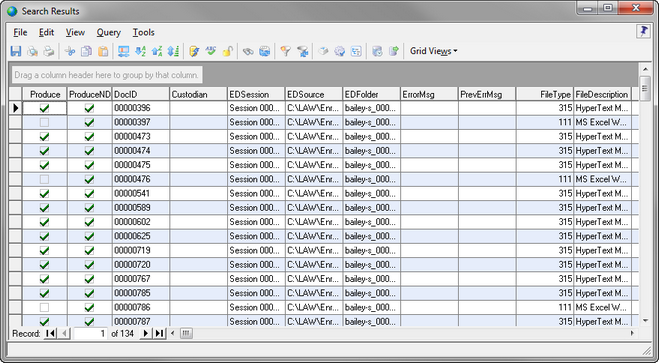
Task: Click the grey funnel filter icon
Action: click(302, 51)
